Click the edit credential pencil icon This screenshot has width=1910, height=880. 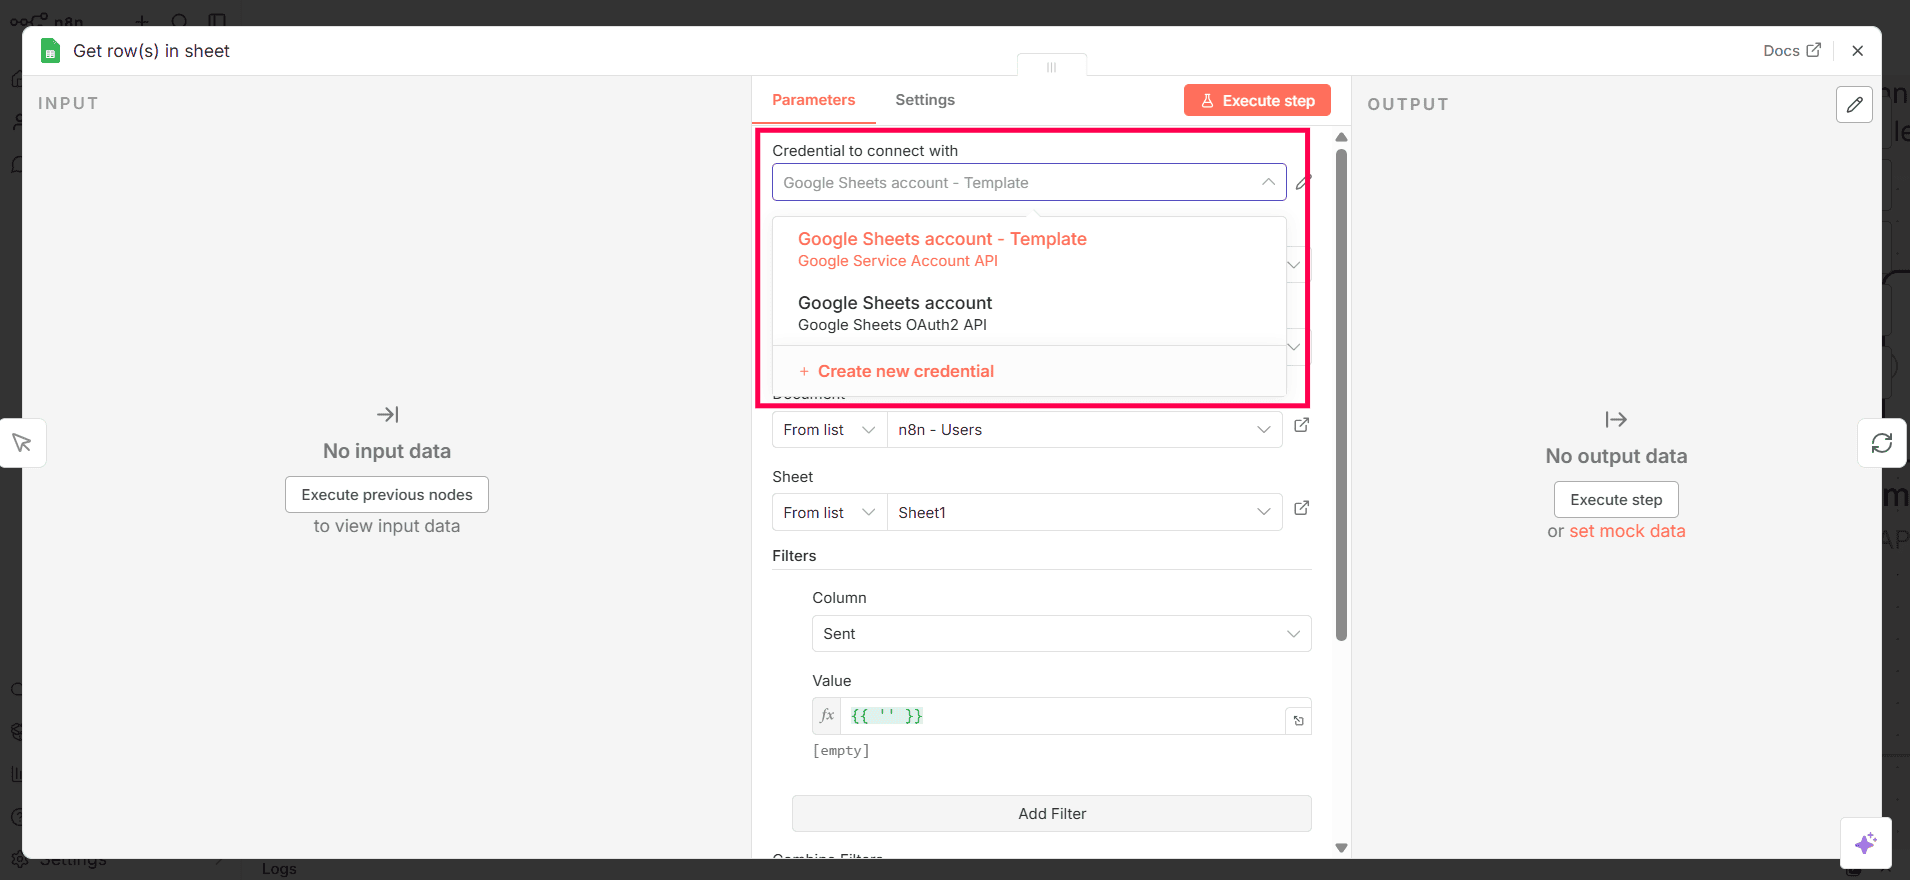point(1303,183)
